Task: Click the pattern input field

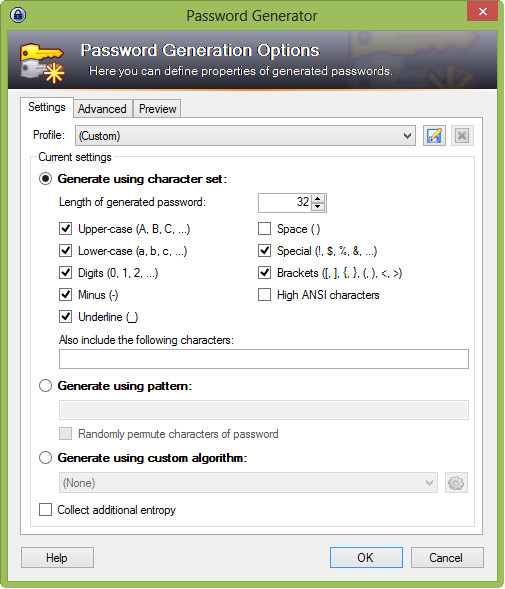Action: click(264, 410)
